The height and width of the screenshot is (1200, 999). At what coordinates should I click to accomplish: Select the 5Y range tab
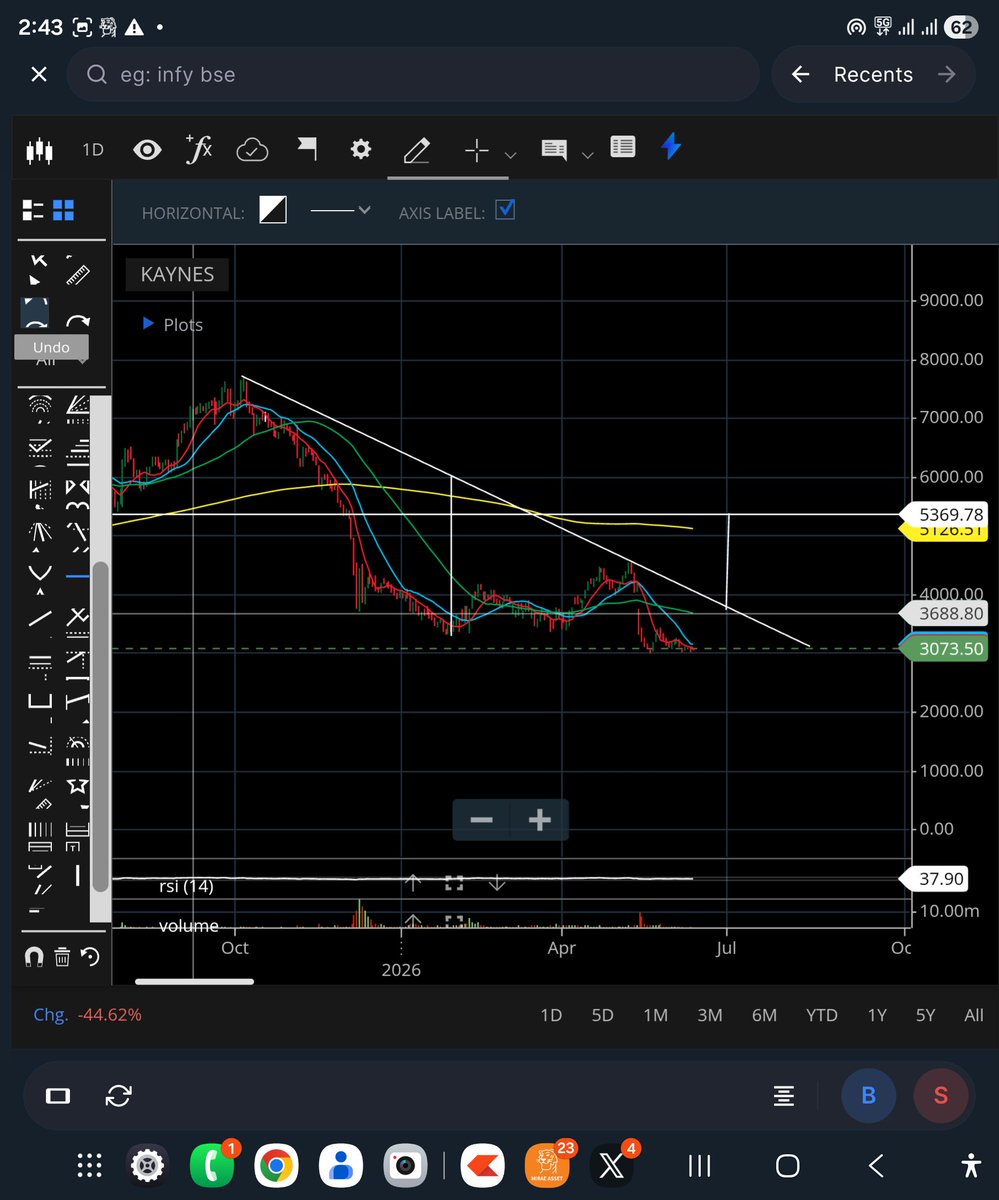[926, 1015]
